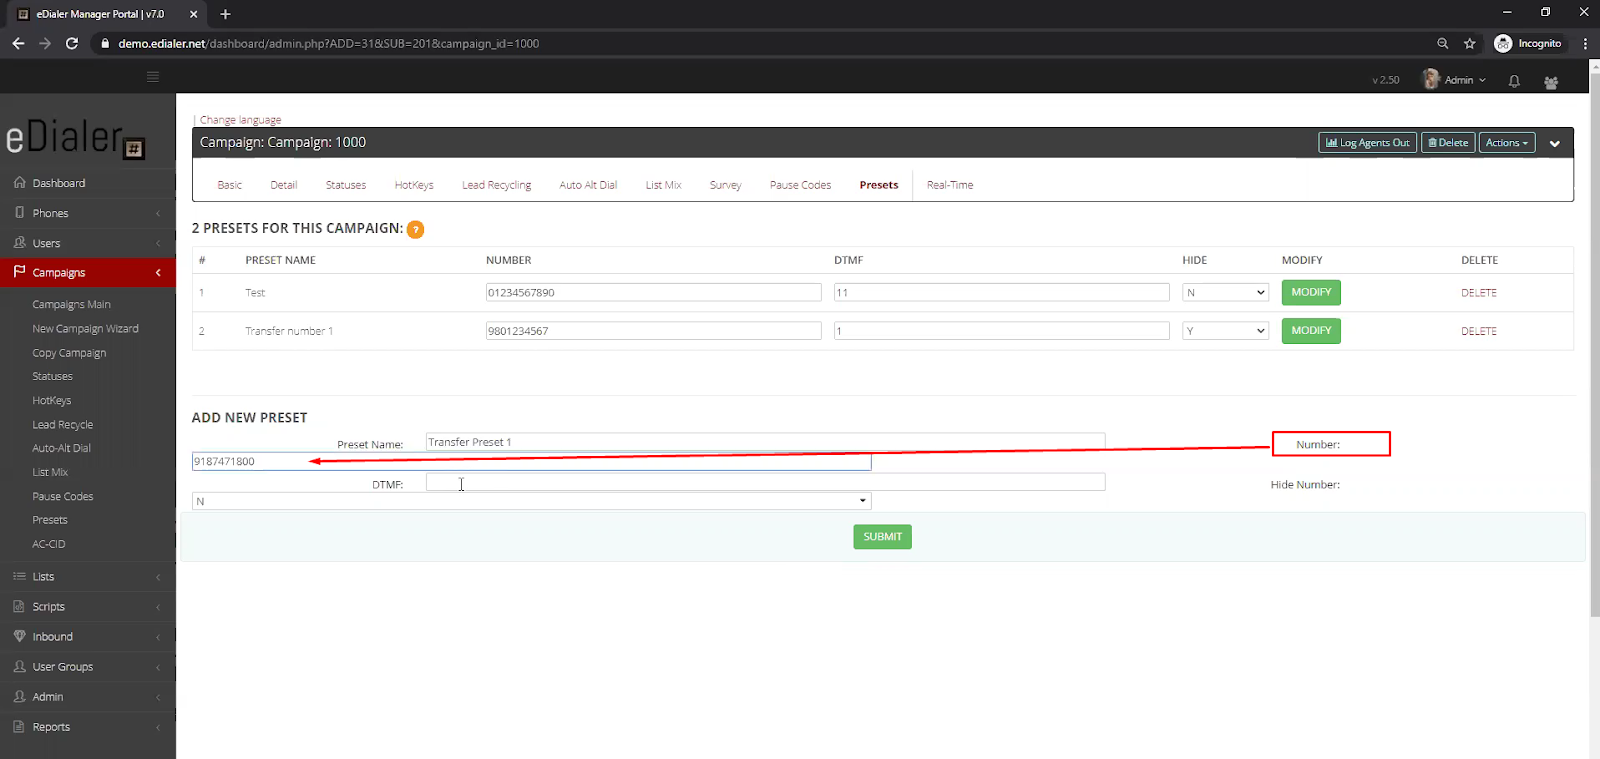Viewport: 1600px width, 759px height.
Task: Open AC-CID in the sidebar
Action: 48,544
